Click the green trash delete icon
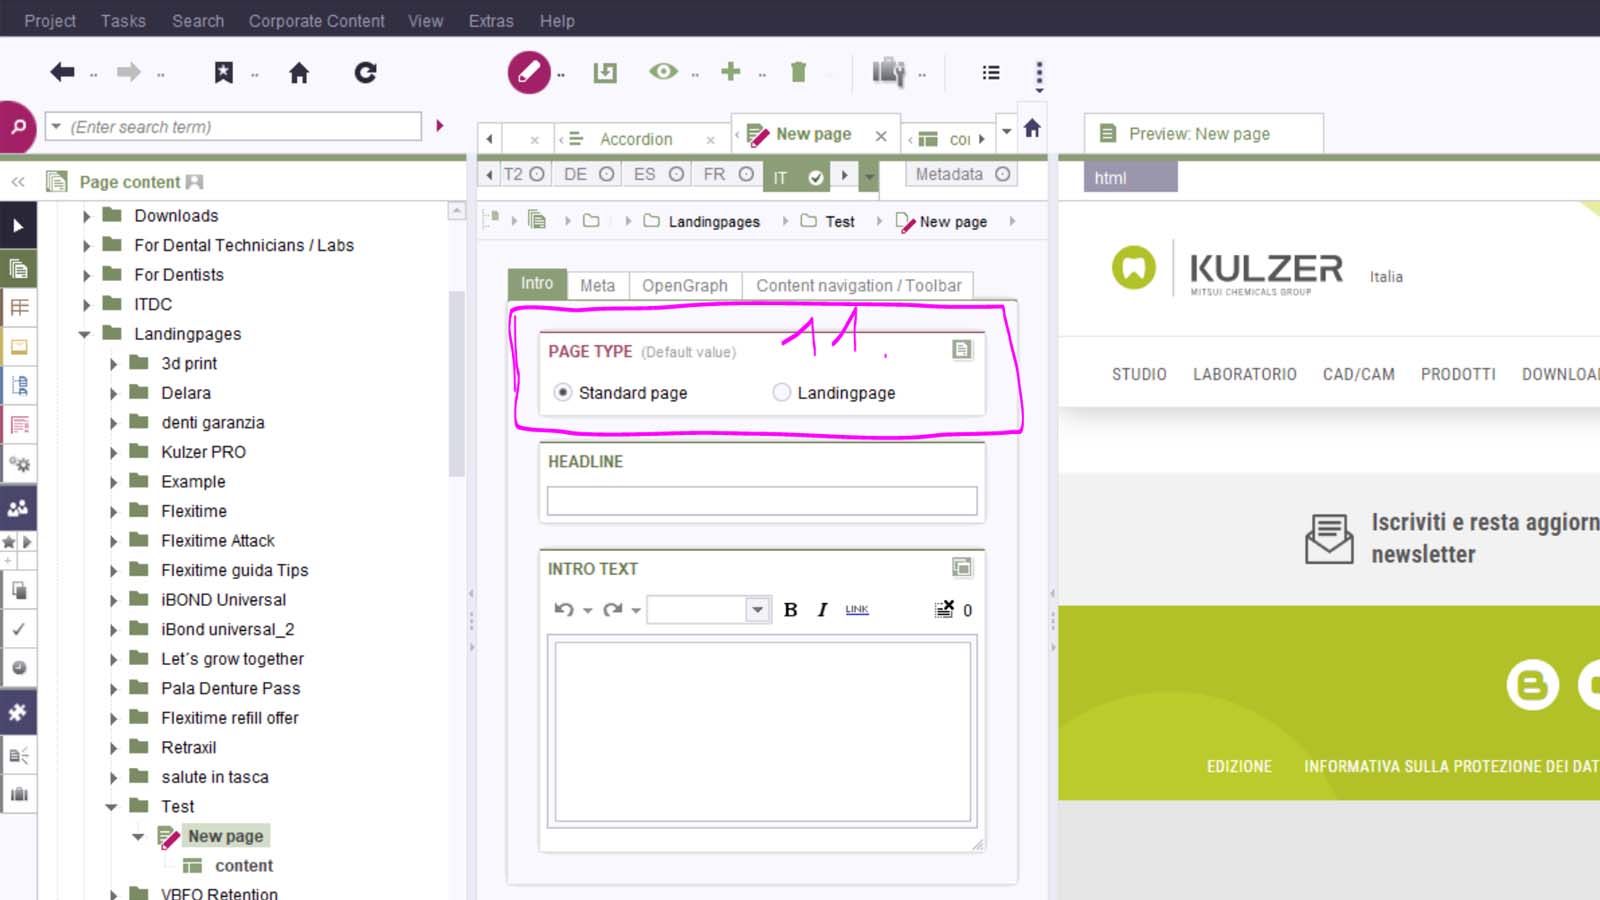Viewport: 1600px width, 900px height. 798,72
